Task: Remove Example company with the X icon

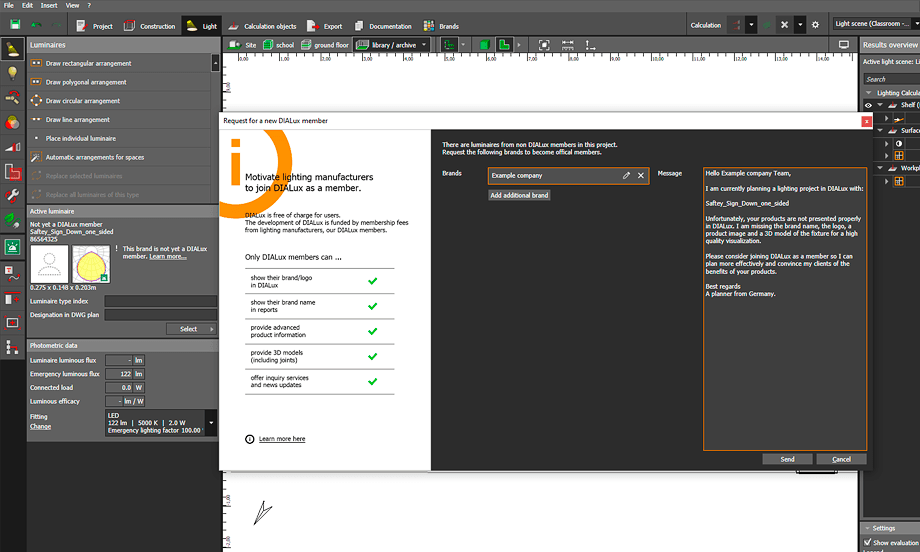Action: (x=641, y=175)
